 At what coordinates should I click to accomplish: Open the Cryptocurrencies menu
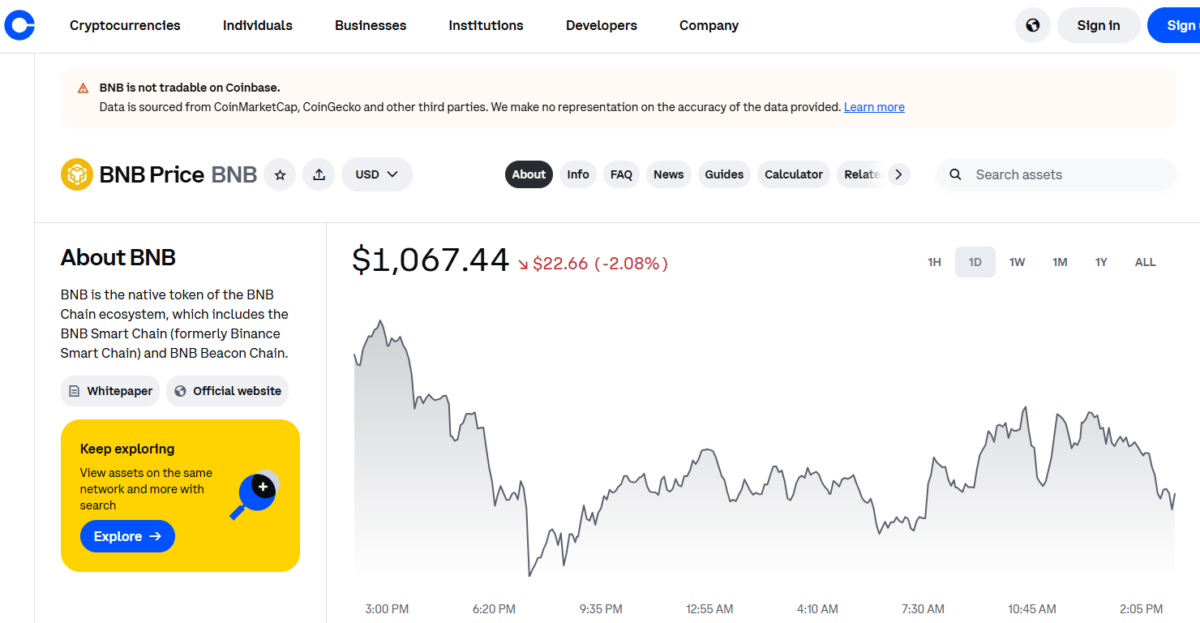click(124, 25)
